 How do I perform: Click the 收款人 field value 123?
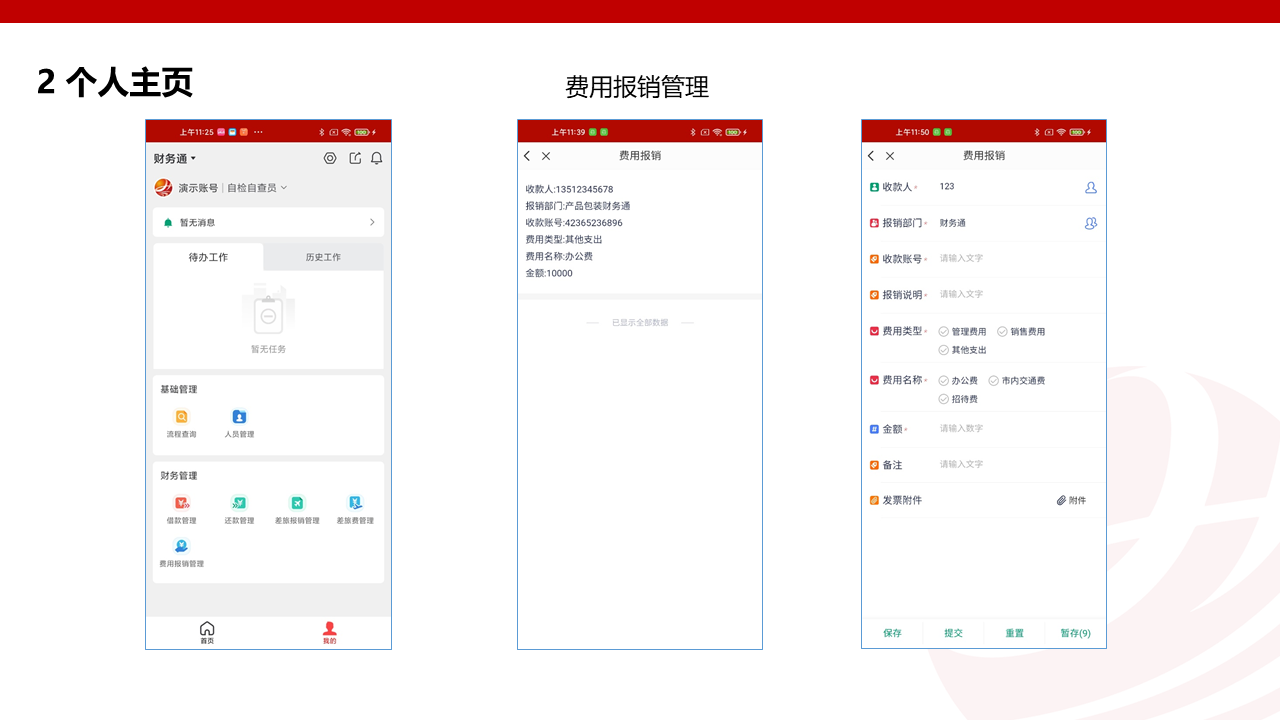pos(947,187)
